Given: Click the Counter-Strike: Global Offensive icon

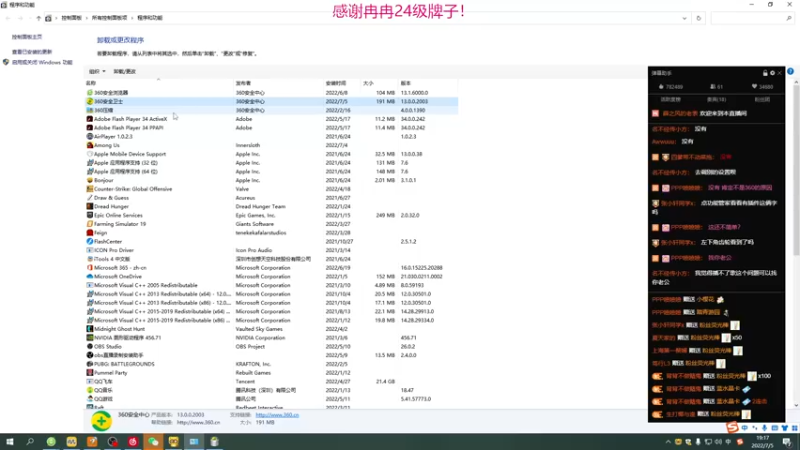Looking at the screenshot, I should 90,189.
